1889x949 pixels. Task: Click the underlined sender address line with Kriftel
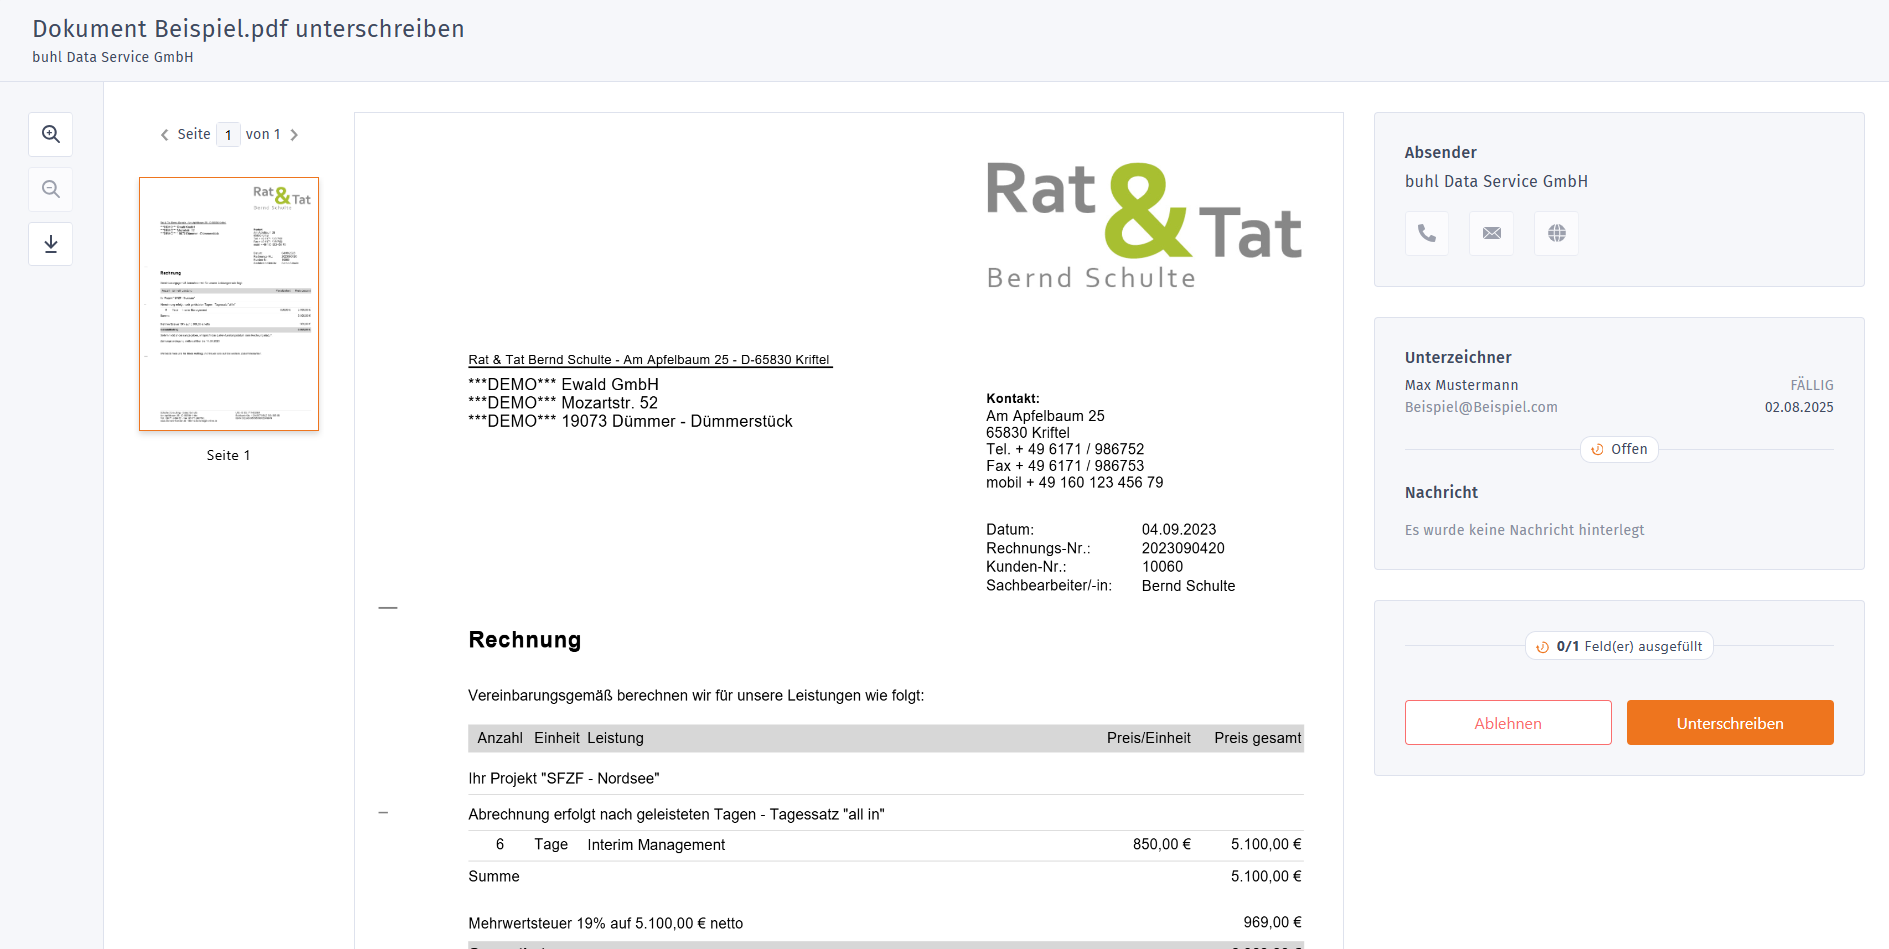[x=649, y=360]
